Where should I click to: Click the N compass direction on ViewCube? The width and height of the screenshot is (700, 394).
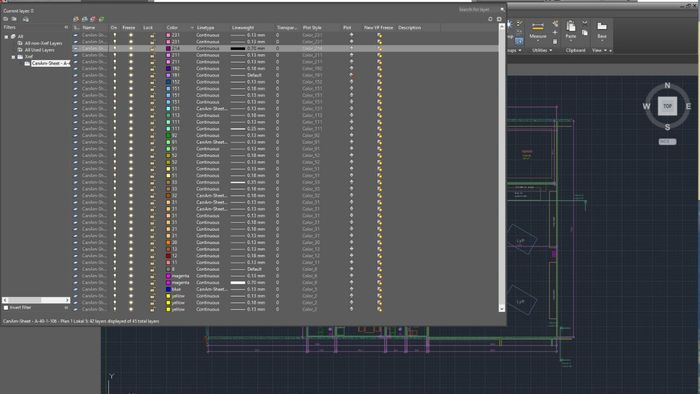pos(667,85)
